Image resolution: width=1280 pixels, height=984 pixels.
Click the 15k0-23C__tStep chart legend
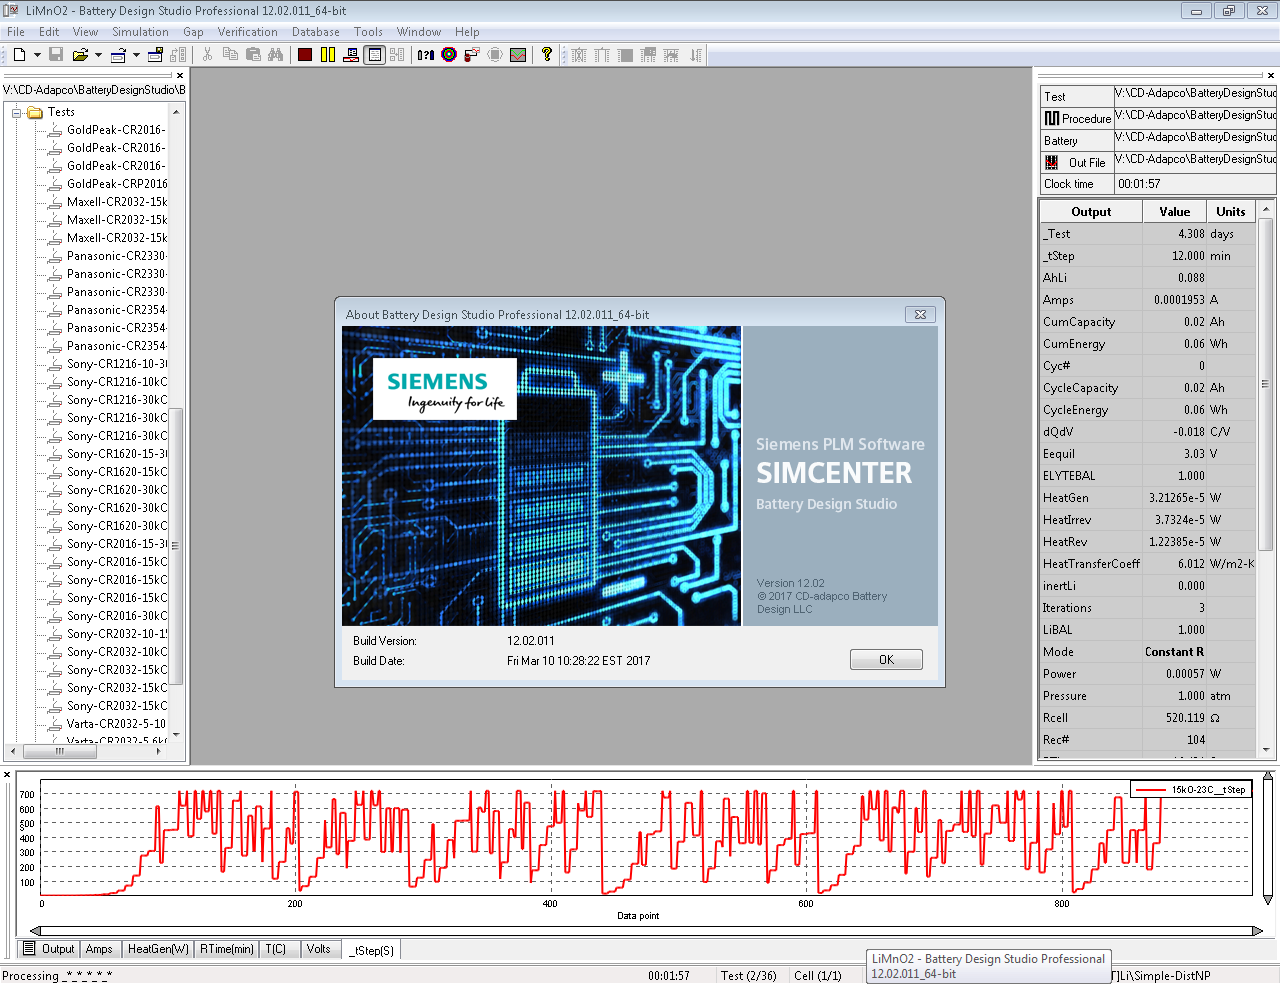pos(1191,789)
